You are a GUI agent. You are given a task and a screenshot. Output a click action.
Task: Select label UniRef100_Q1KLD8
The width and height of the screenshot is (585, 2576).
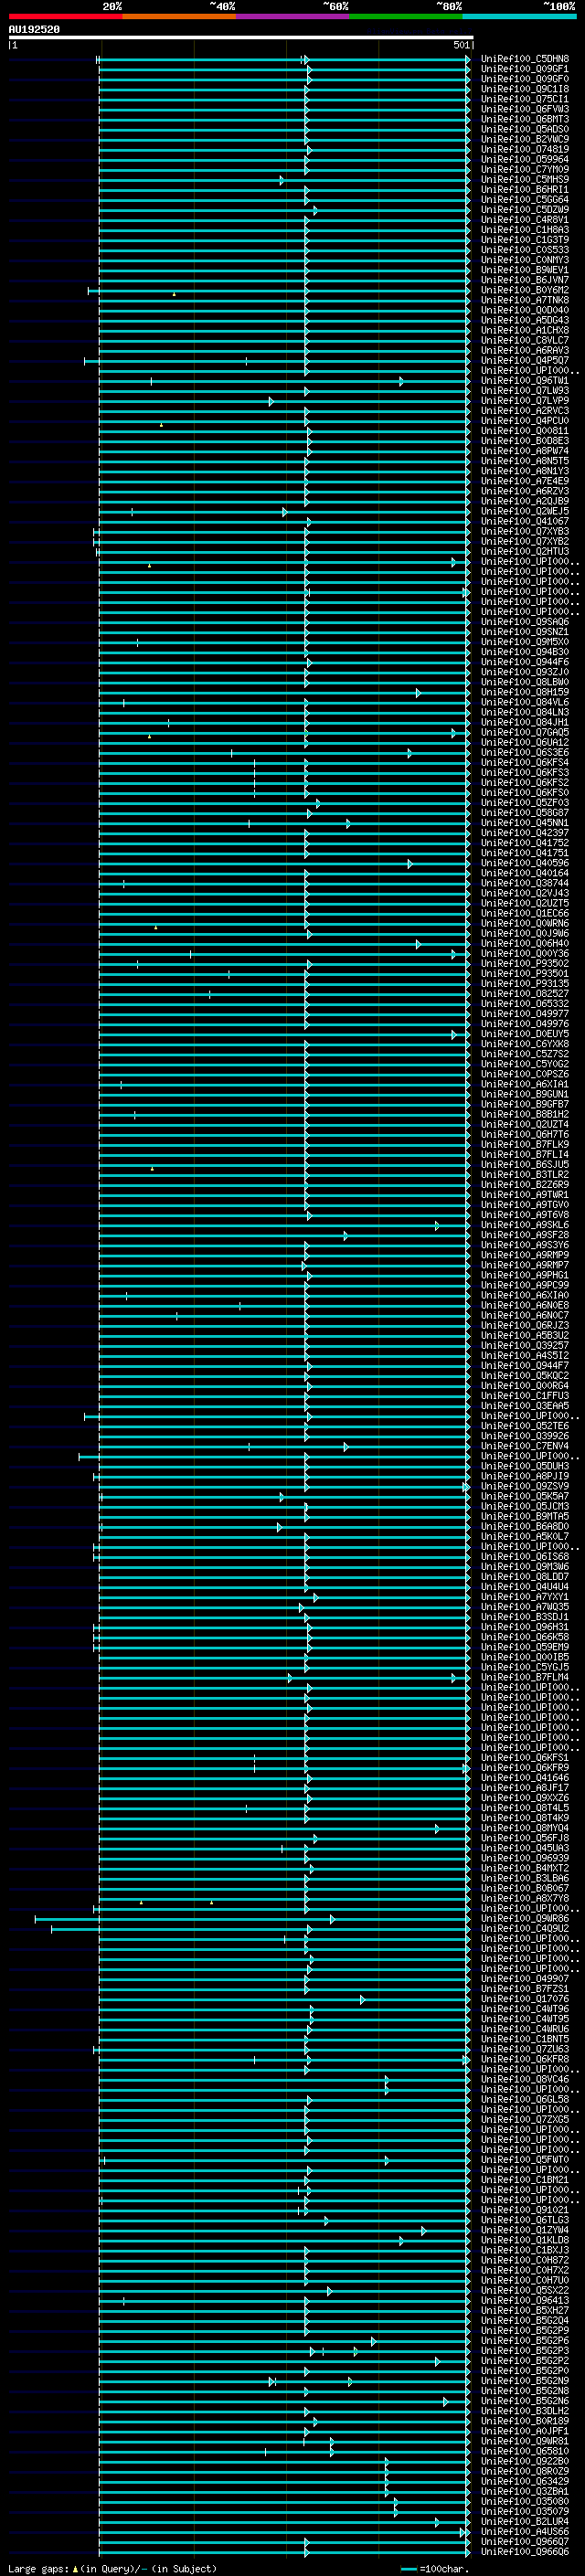tap(525, 2241)
